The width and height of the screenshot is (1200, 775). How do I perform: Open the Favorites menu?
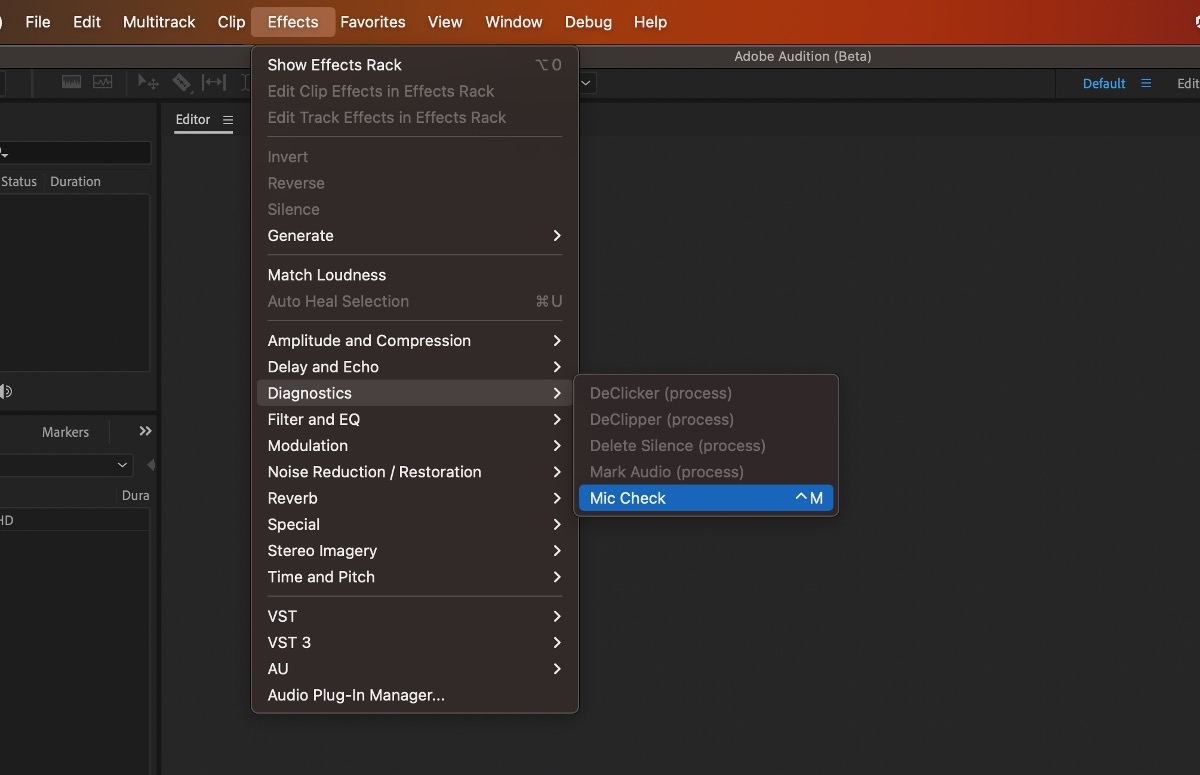point(372,21)
